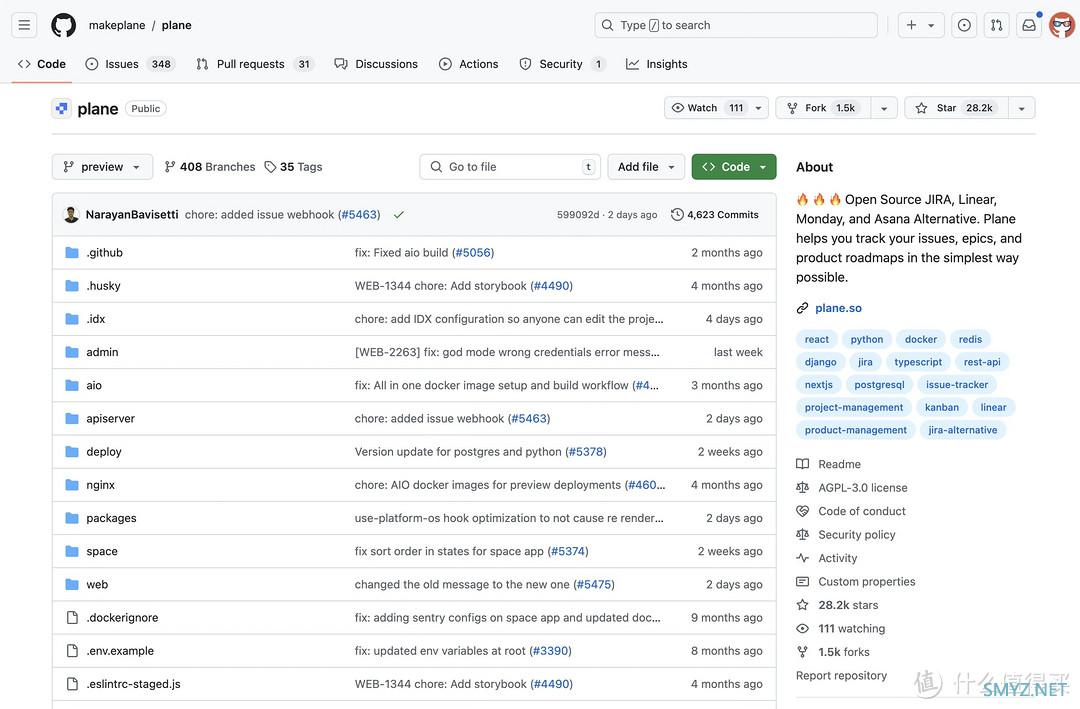1080x709 pixels.
Task: Open the user profile avatar menu
Action: (1062, 25)
